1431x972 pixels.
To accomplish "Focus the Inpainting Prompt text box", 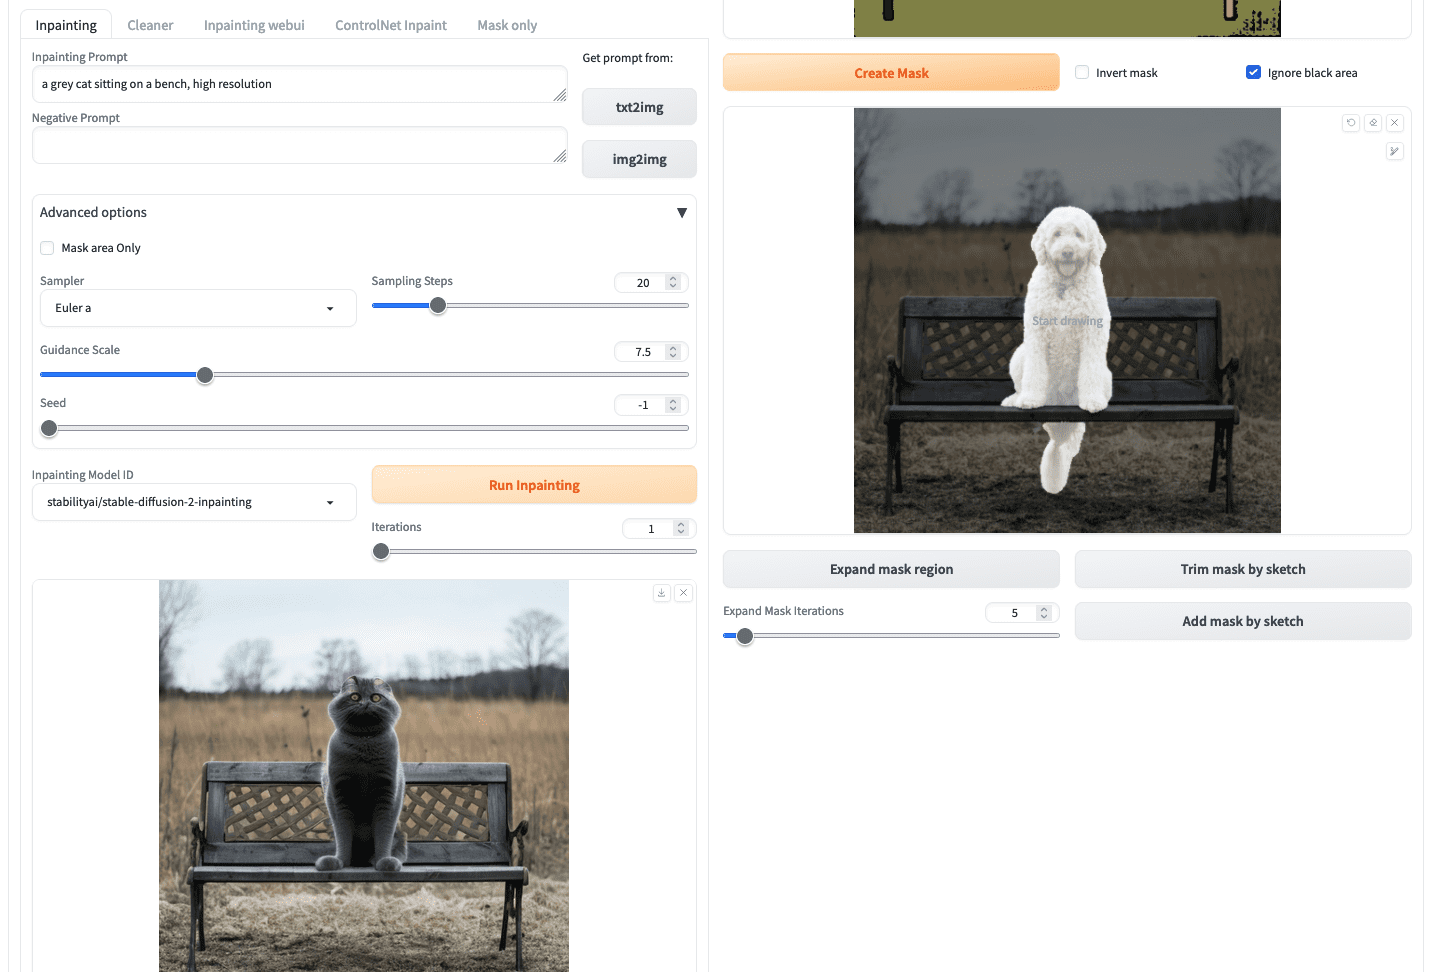I will coord(300,84).
